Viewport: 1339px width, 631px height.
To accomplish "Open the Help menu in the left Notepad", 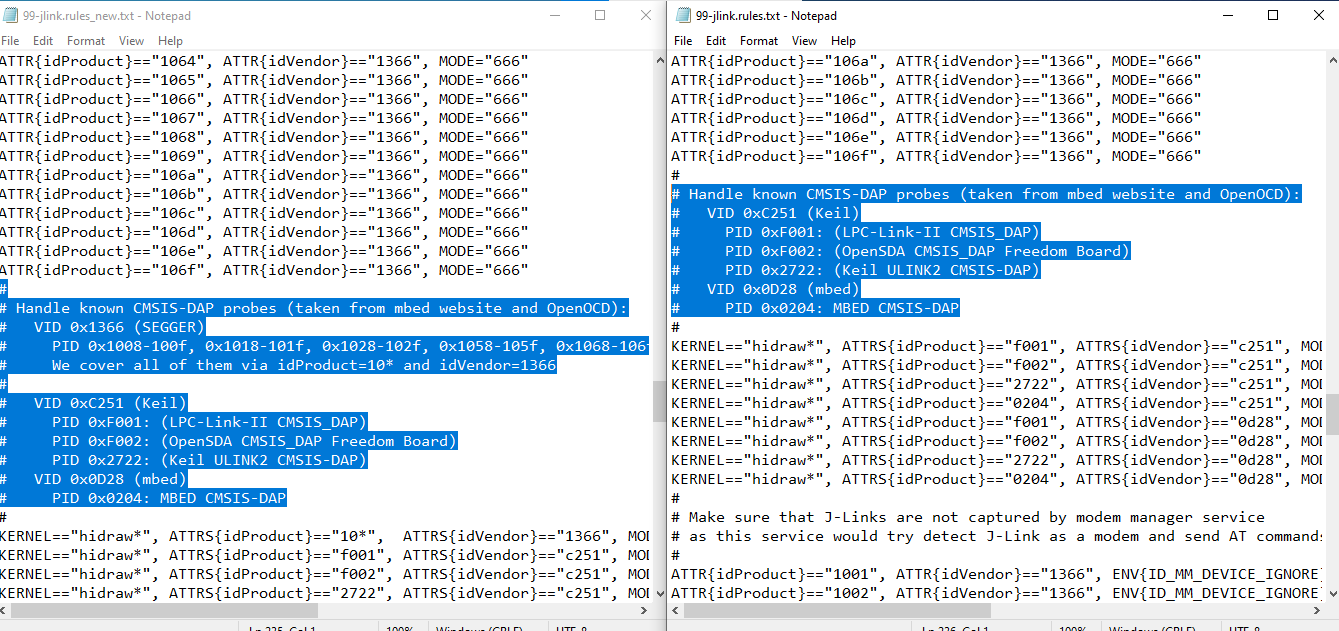I will (170, 40).
